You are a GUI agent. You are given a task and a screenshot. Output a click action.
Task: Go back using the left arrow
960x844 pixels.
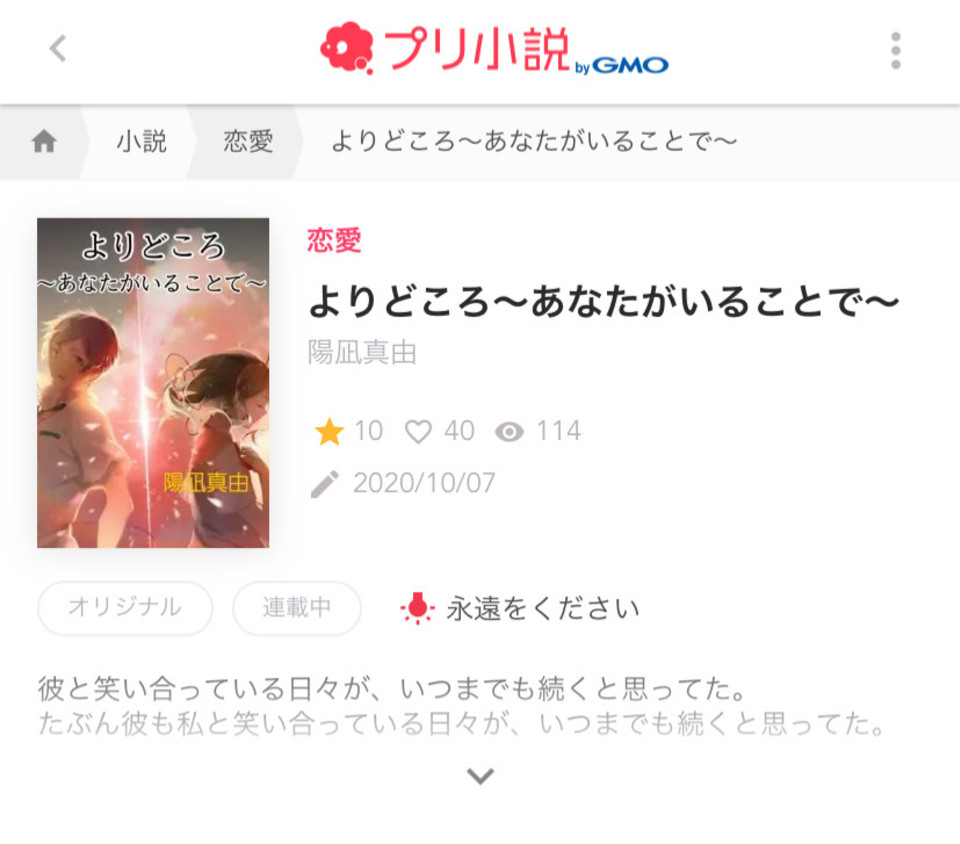pyautogui.click(x=58, y=49)
